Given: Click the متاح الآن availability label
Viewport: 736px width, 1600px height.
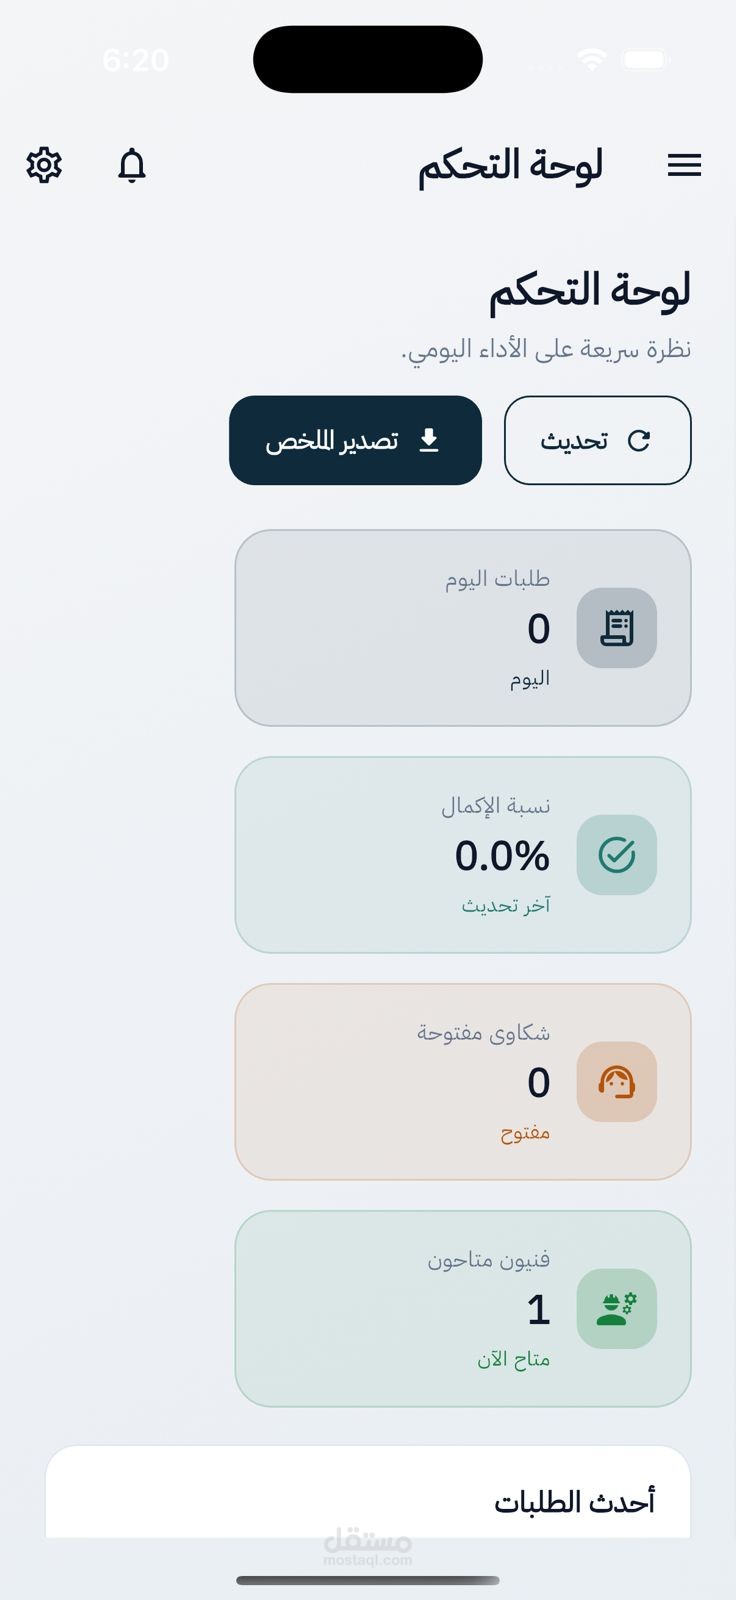Looking at the screenshot, I should [x=516, y=1358].
